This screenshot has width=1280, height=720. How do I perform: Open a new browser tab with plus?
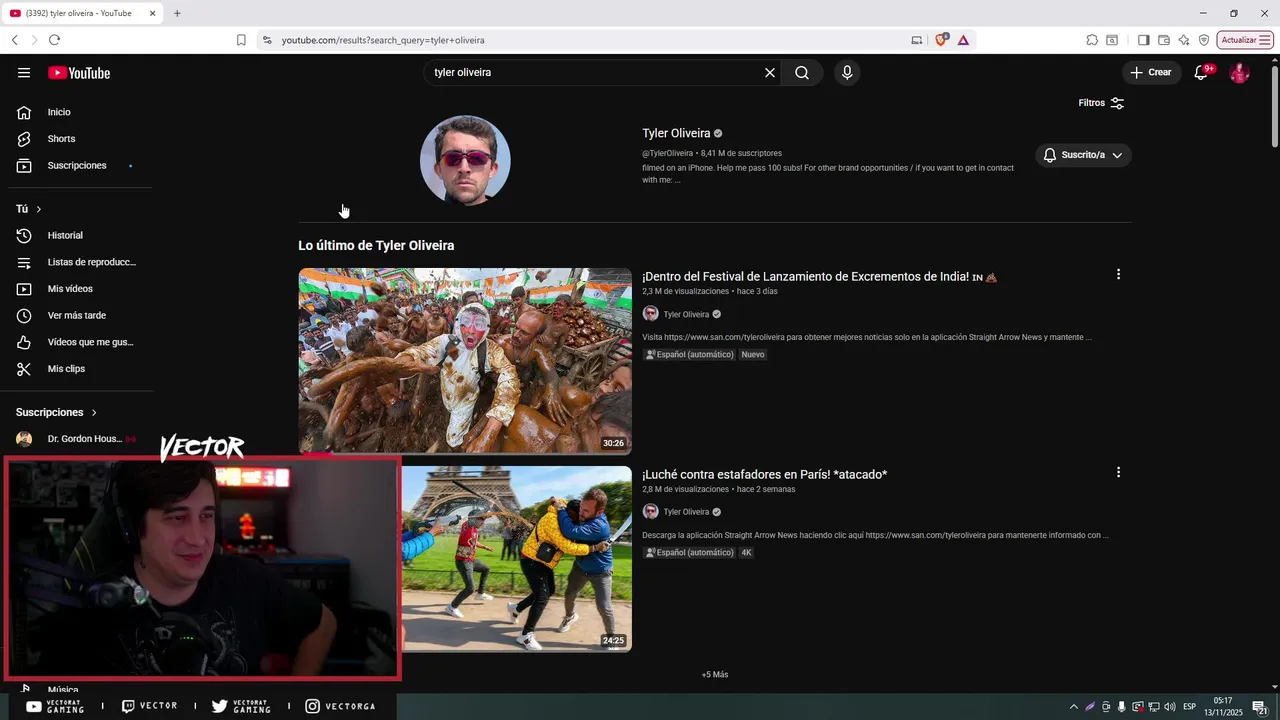pos(177,13)
